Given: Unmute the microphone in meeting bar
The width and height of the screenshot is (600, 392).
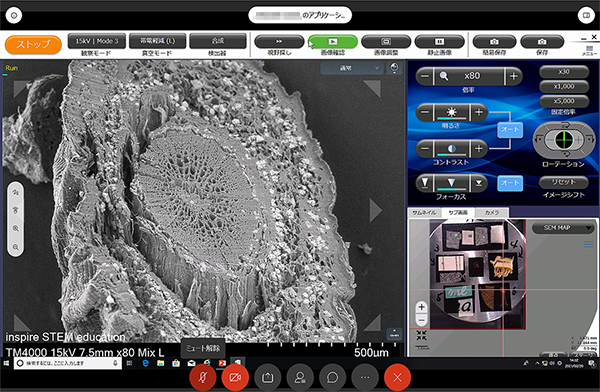Looking at the screenshot, I should point(202,377).
